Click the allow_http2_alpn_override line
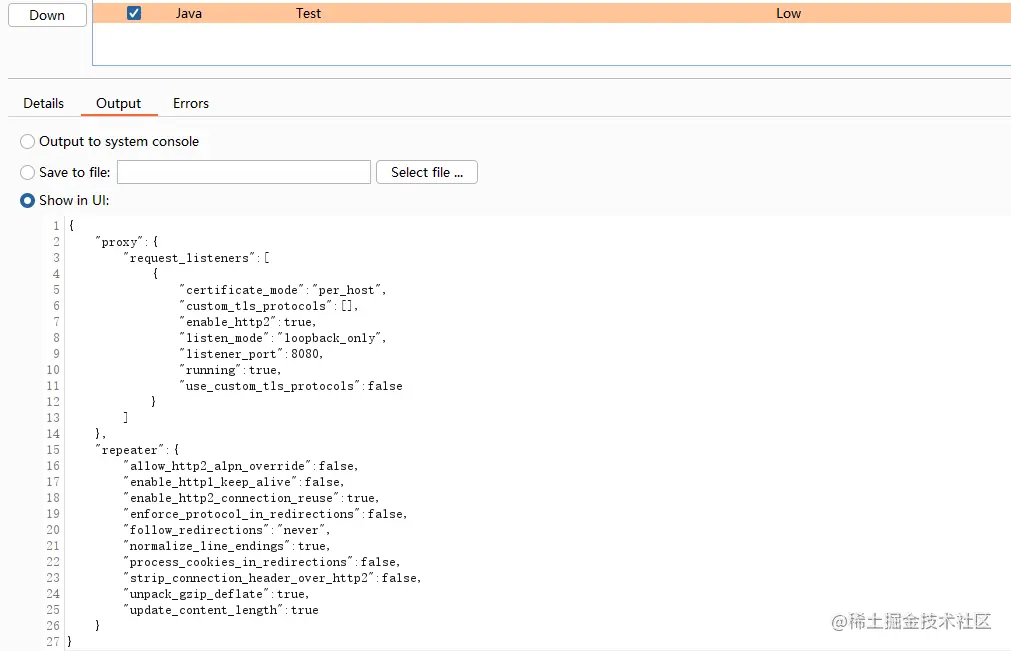 click(241, 466)
